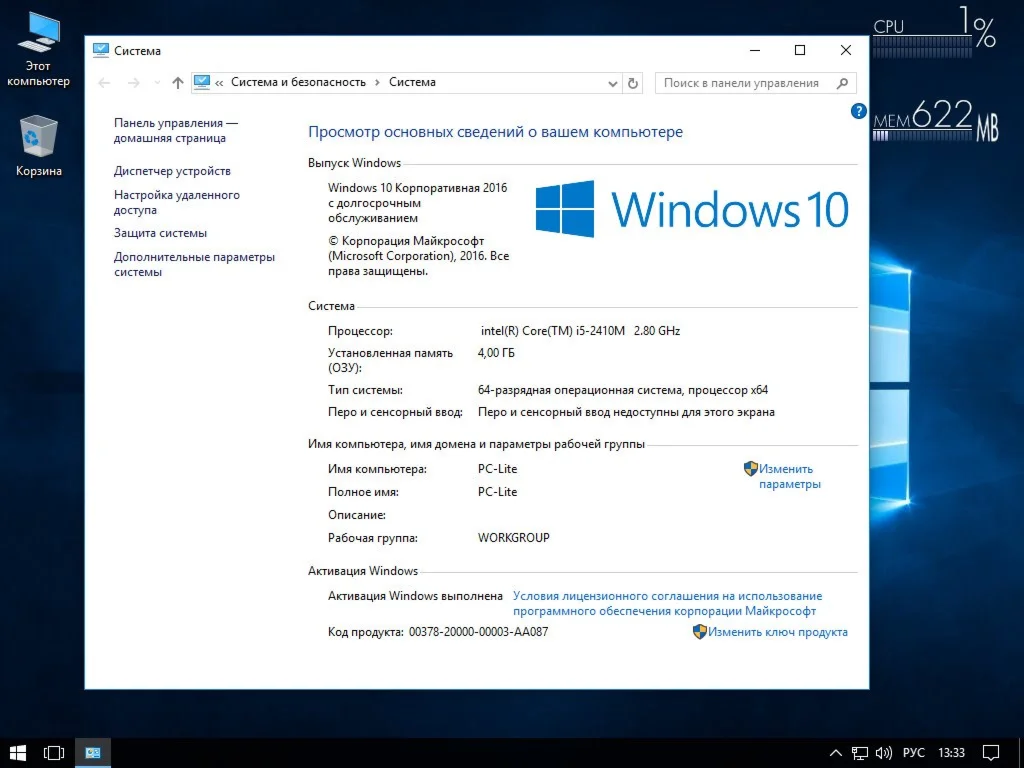Open the Action Center notifications icon
This screenshot has width=1024, height=768.
pos(990,752)
